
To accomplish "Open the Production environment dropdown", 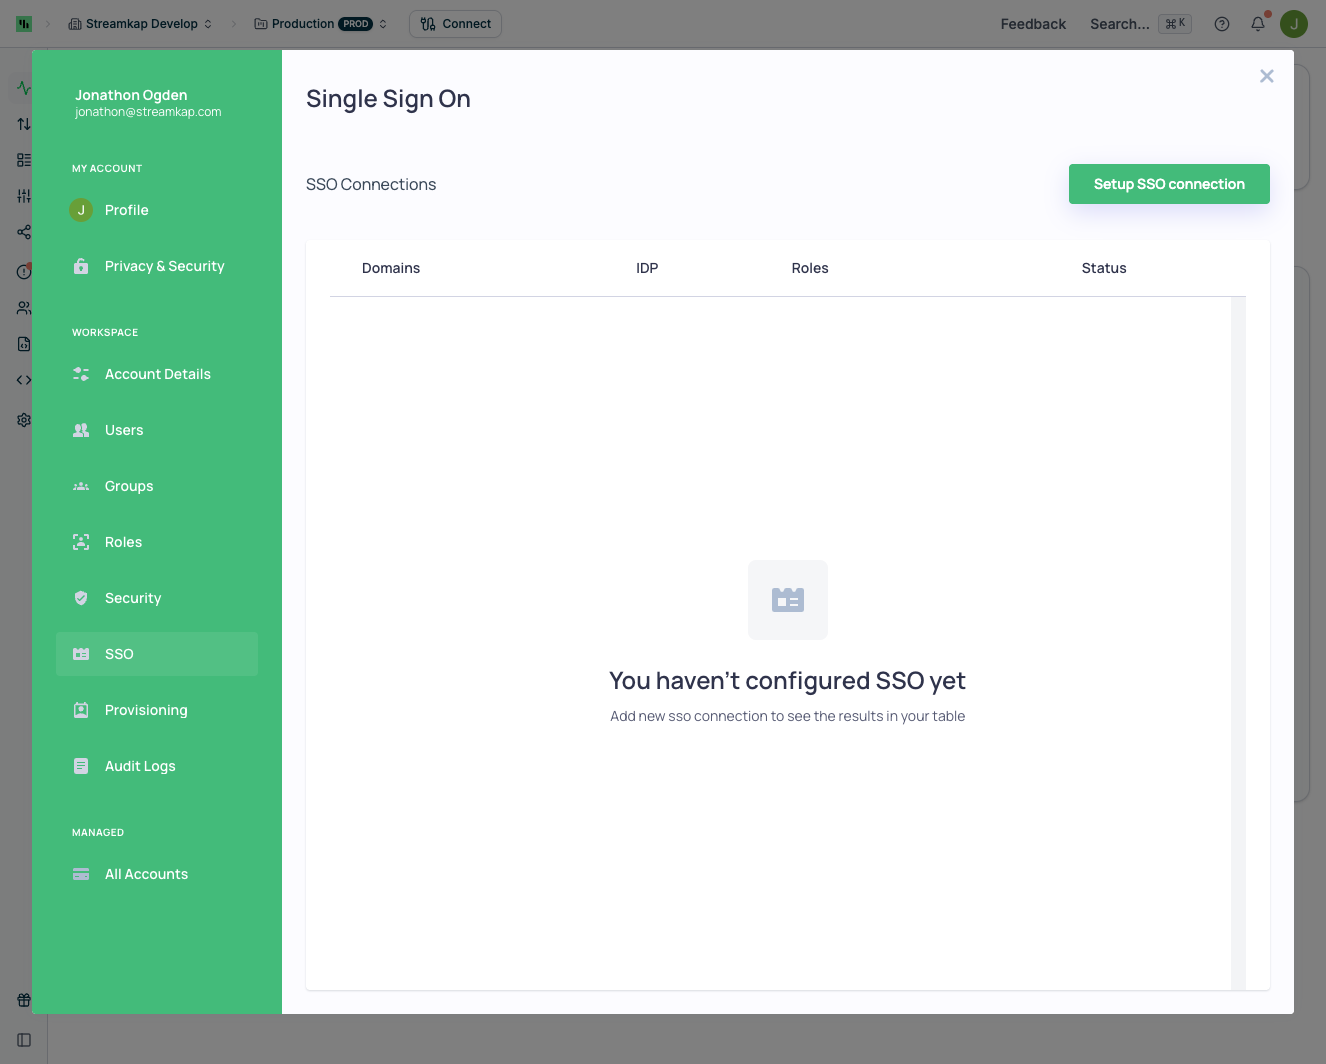I will pyautogui.click(x=320, y=23).
